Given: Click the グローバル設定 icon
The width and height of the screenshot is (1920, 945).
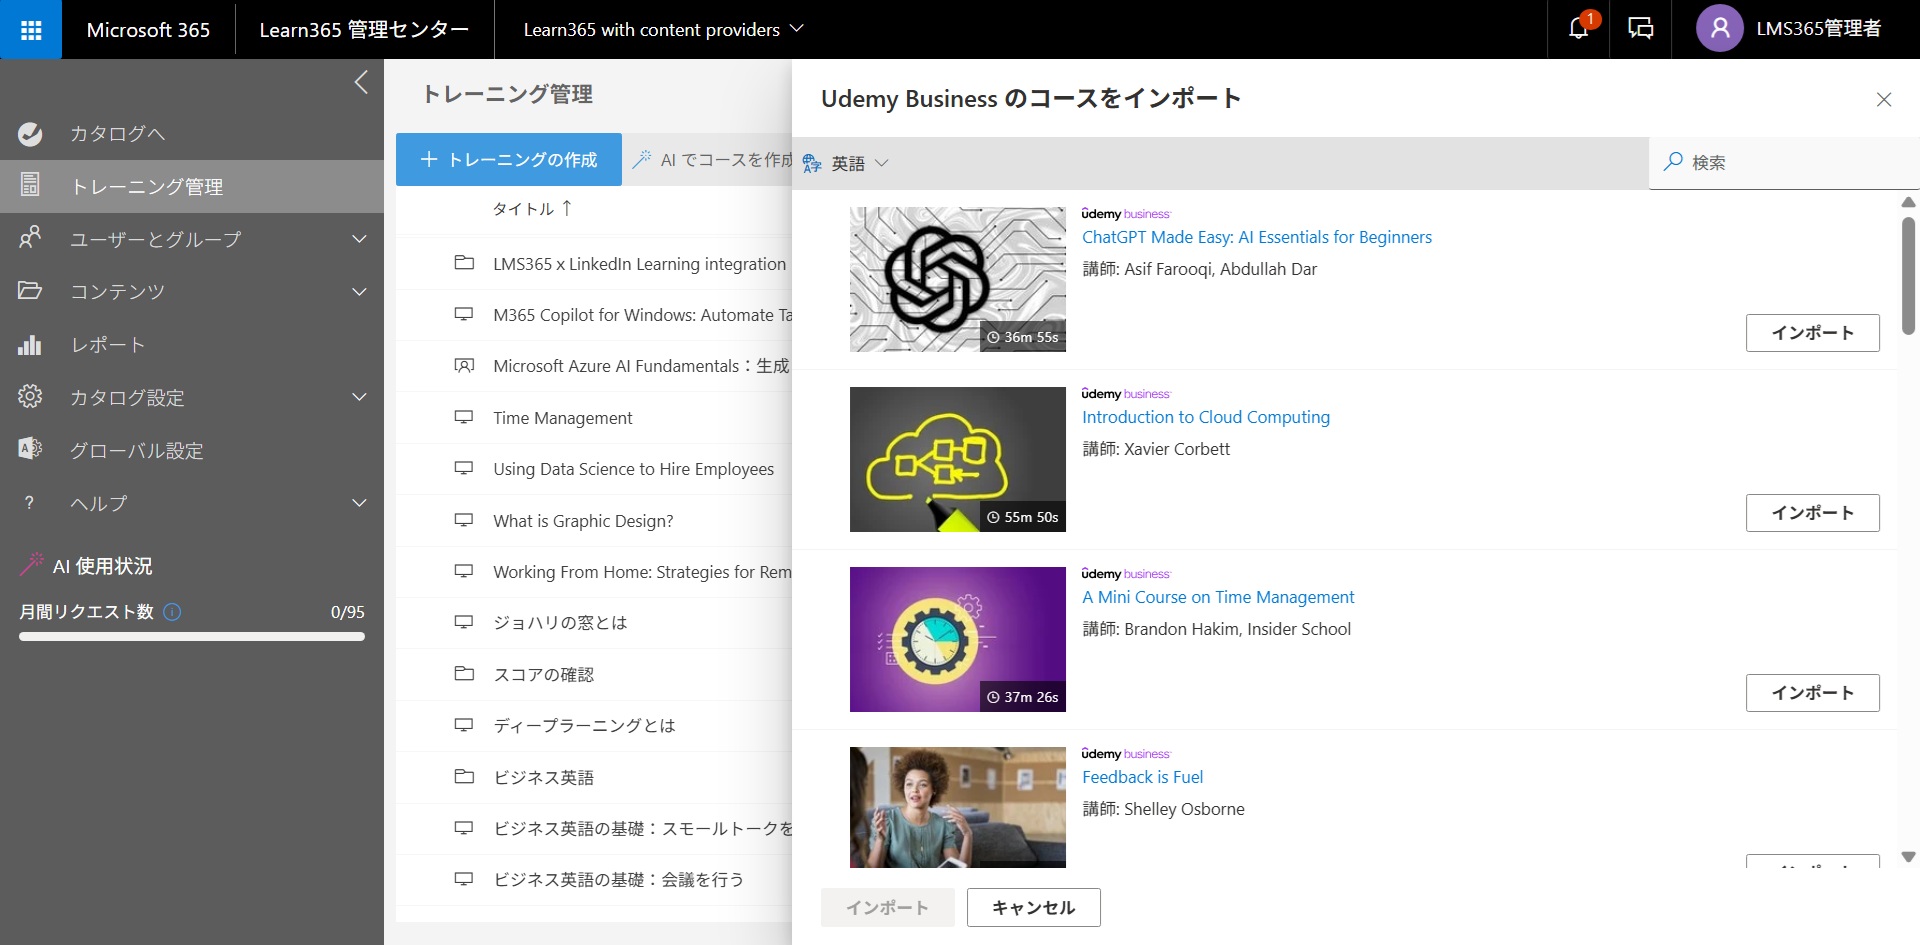Looking at the screenshot, I should click(x=30, y=449).
